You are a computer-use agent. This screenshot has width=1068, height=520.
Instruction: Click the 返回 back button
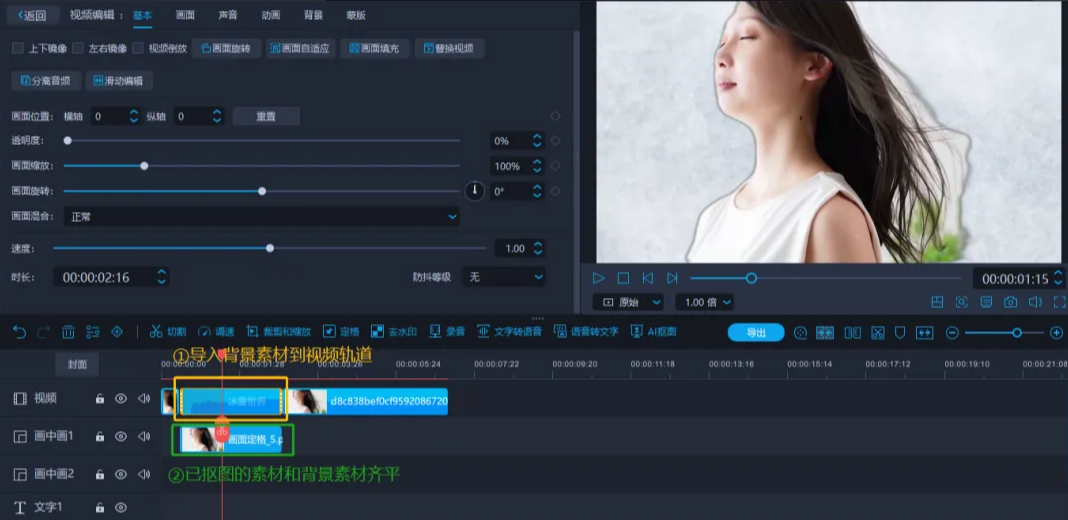[x=33, y=15]
